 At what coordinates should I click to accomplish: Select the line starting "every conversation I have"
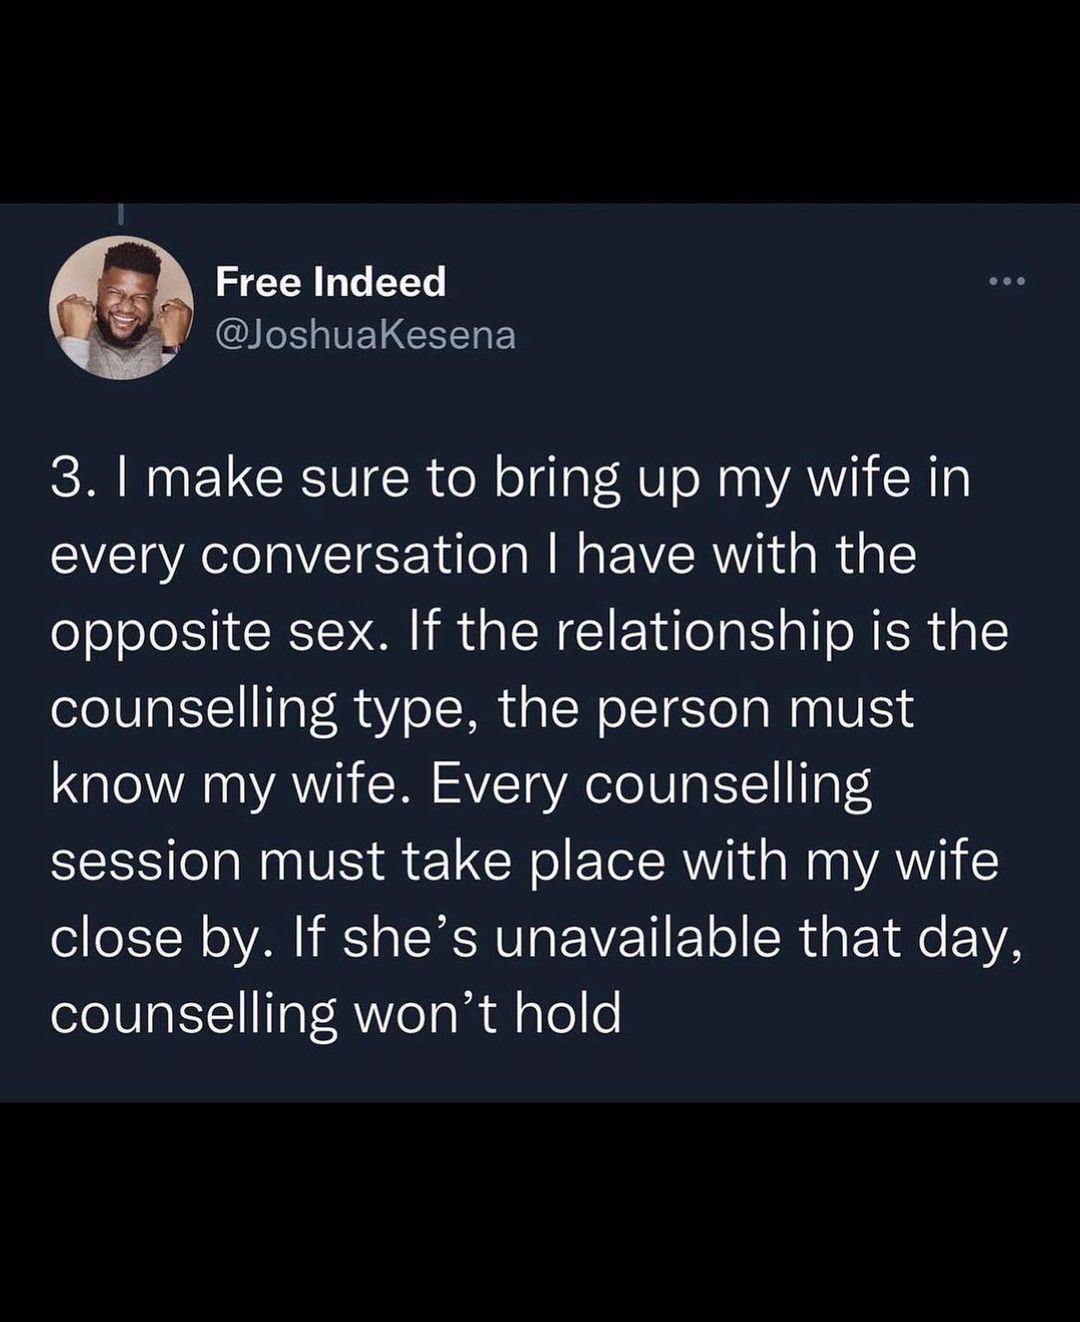(483, 556)
